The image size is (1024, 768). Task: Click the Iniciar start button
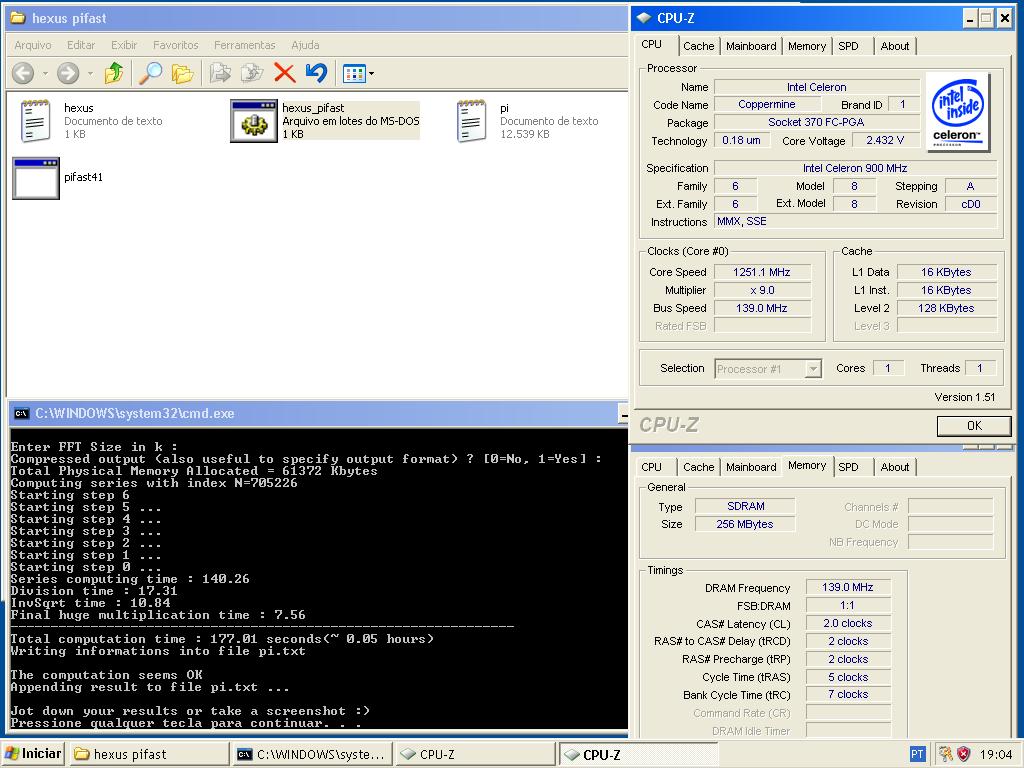33,754
